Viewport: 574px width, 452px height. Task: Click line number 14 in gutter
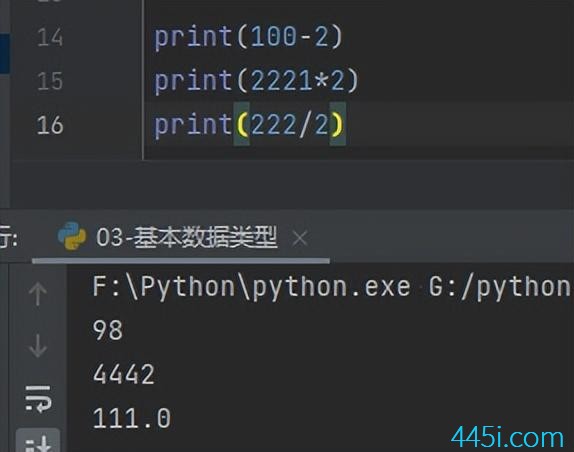(50, 37)
